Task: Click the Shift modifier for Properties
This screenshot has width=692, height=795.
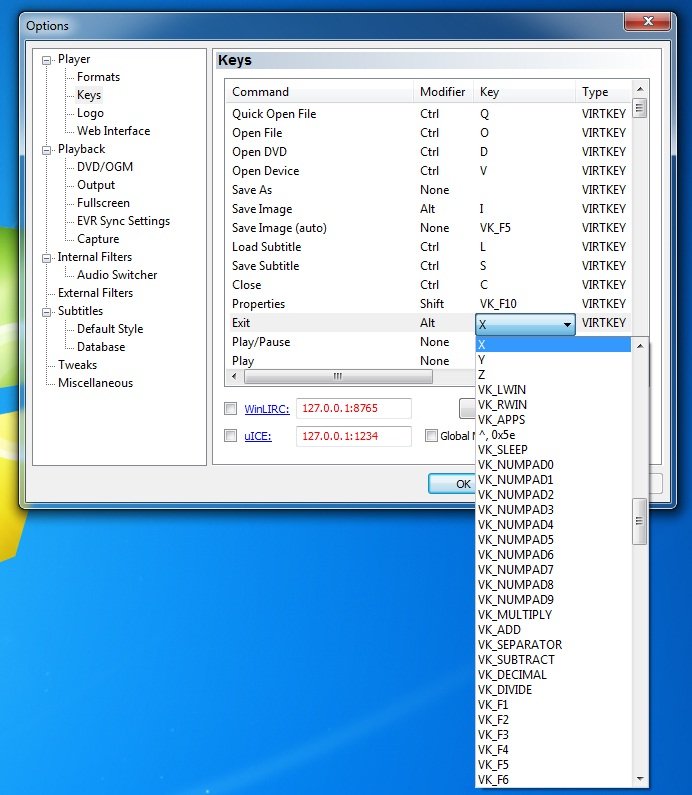Action: pyautogui.click(x=432, y=304)
